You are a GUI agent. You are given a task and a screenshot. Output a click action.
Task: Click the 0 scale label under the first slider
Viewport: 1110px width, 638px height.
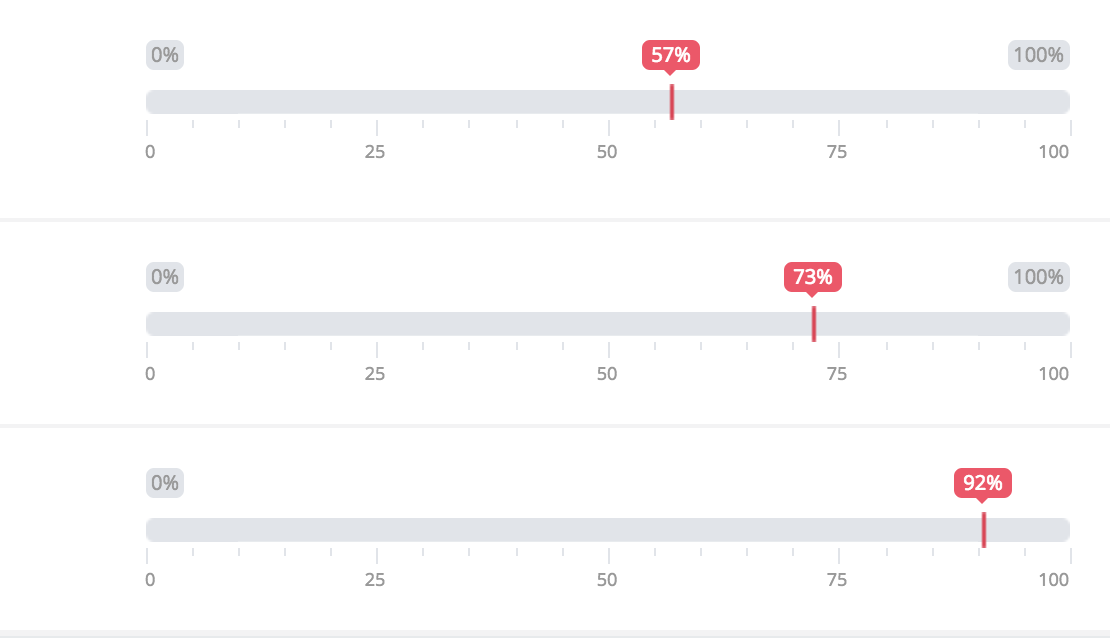pos(150,152)
